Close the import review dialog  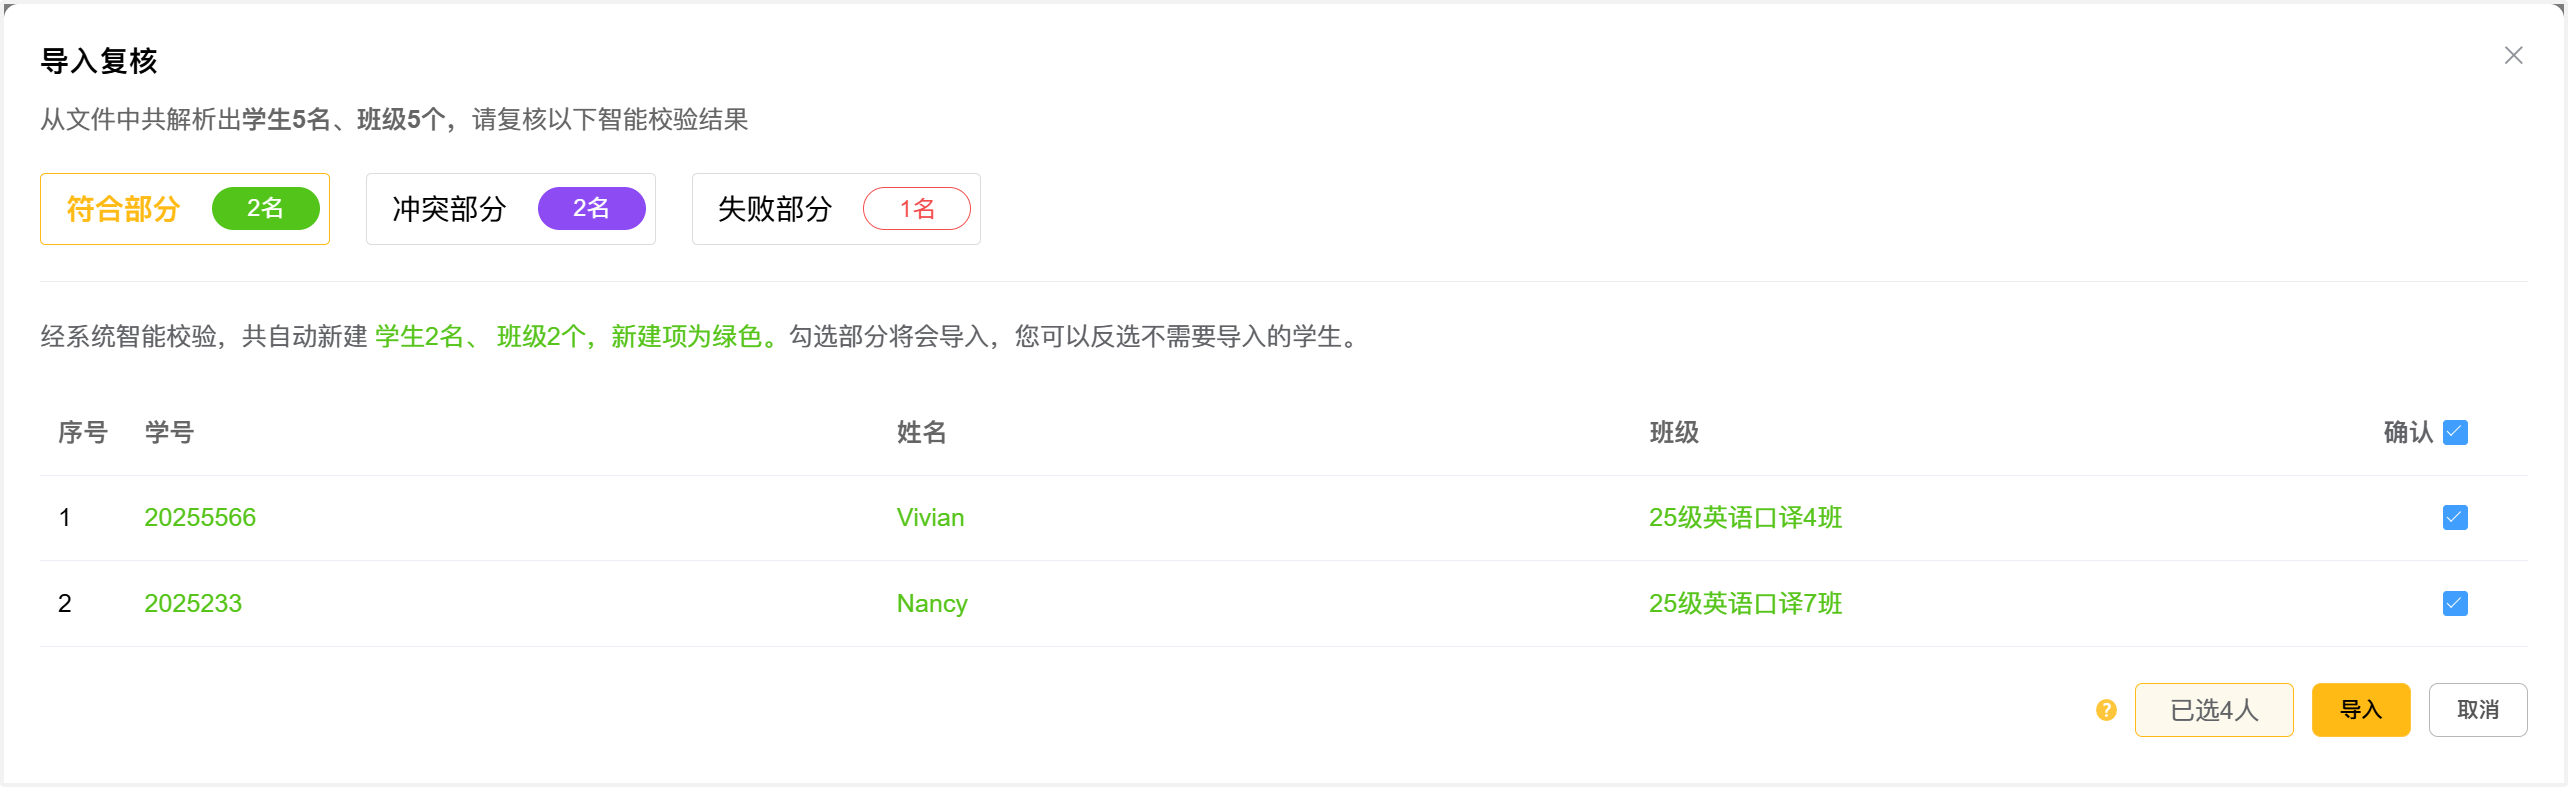tap(2513, 56)
